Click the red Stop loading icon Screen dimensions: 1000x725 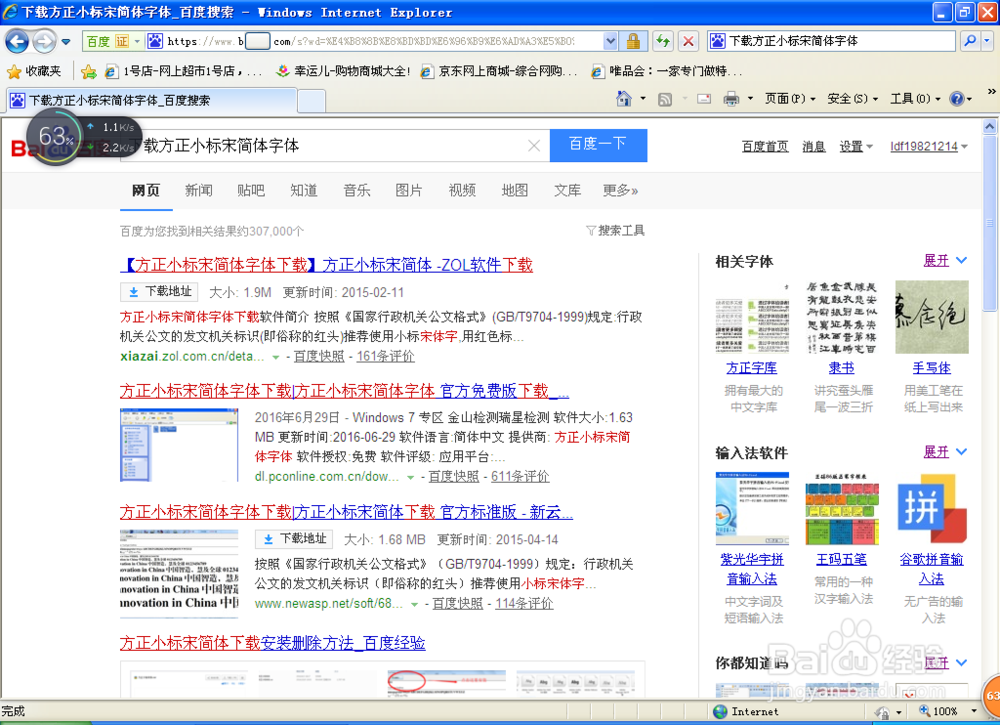pyautogui.click(x=688, y=41)
